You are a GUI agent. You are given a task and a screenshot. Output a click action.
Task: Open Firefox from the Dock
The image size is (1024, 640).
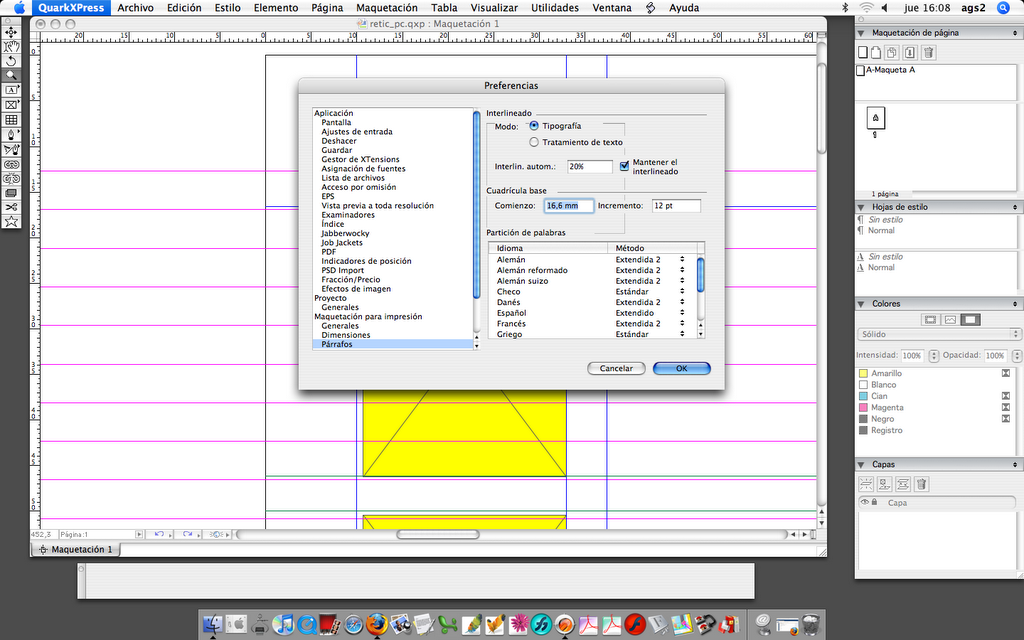point(377,625)
